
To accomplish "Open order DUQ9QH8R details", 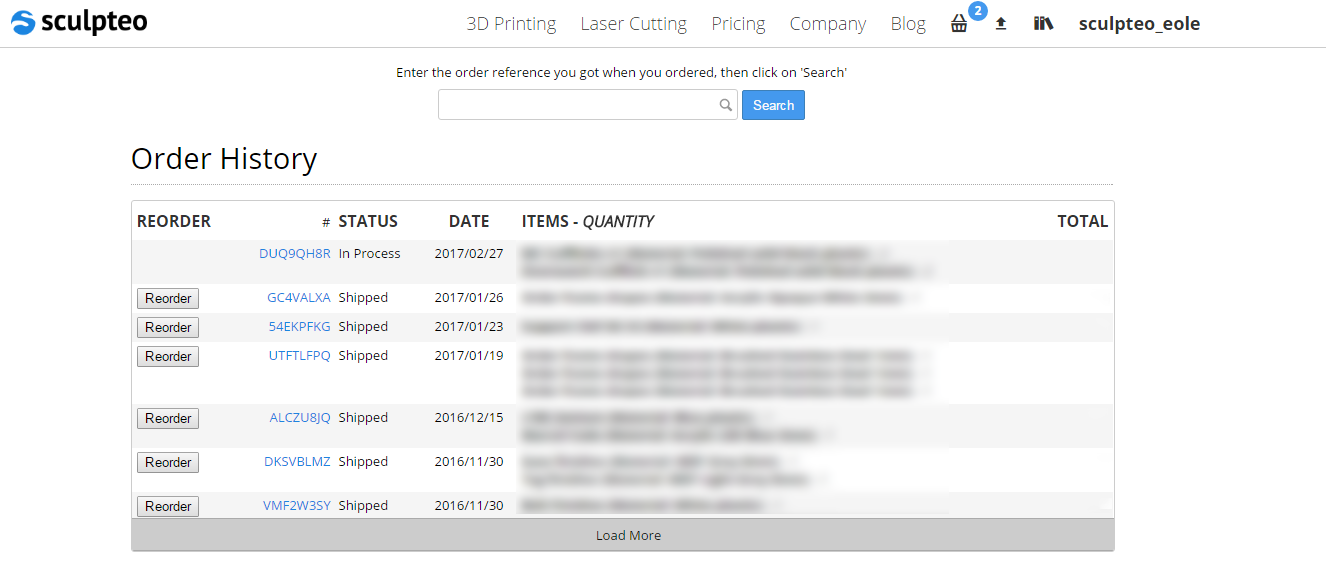I will (x=295, y=254).
